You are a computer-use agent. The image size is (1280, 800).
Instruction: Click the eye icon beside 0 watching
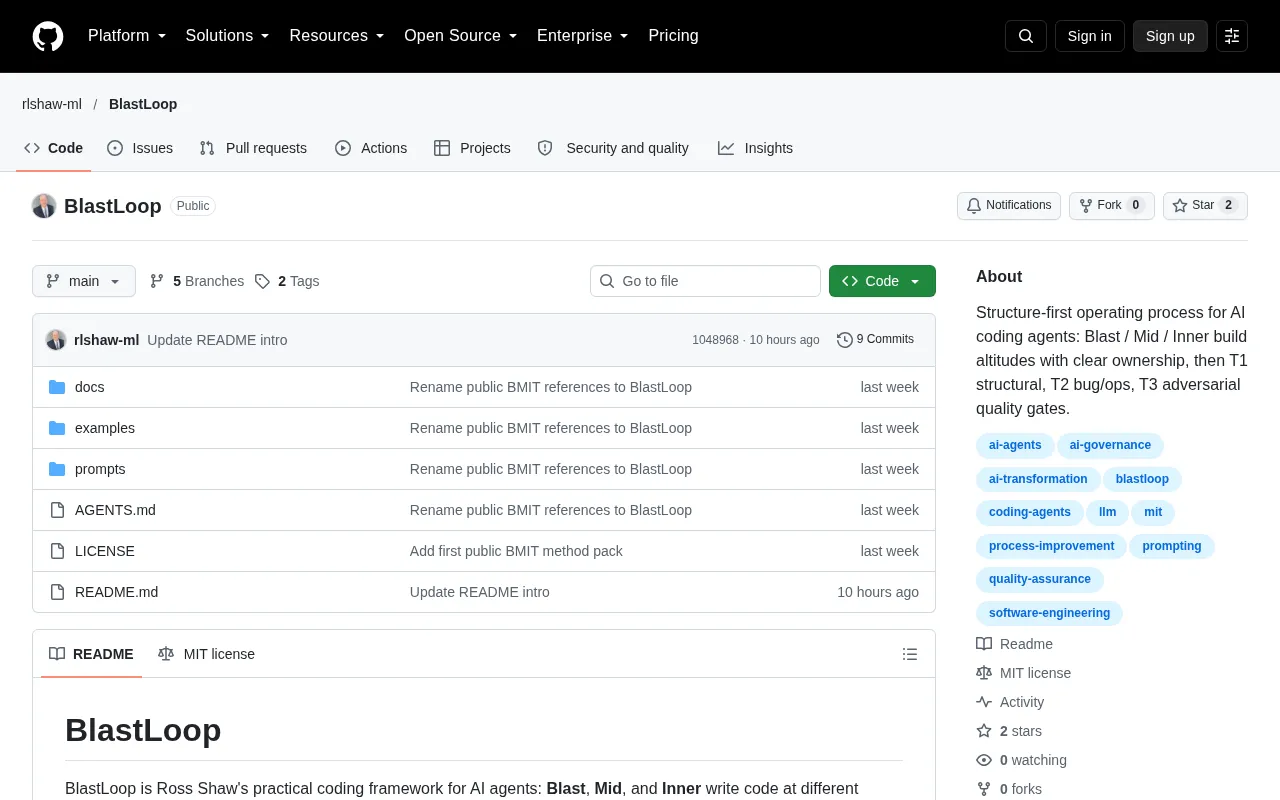984,760
